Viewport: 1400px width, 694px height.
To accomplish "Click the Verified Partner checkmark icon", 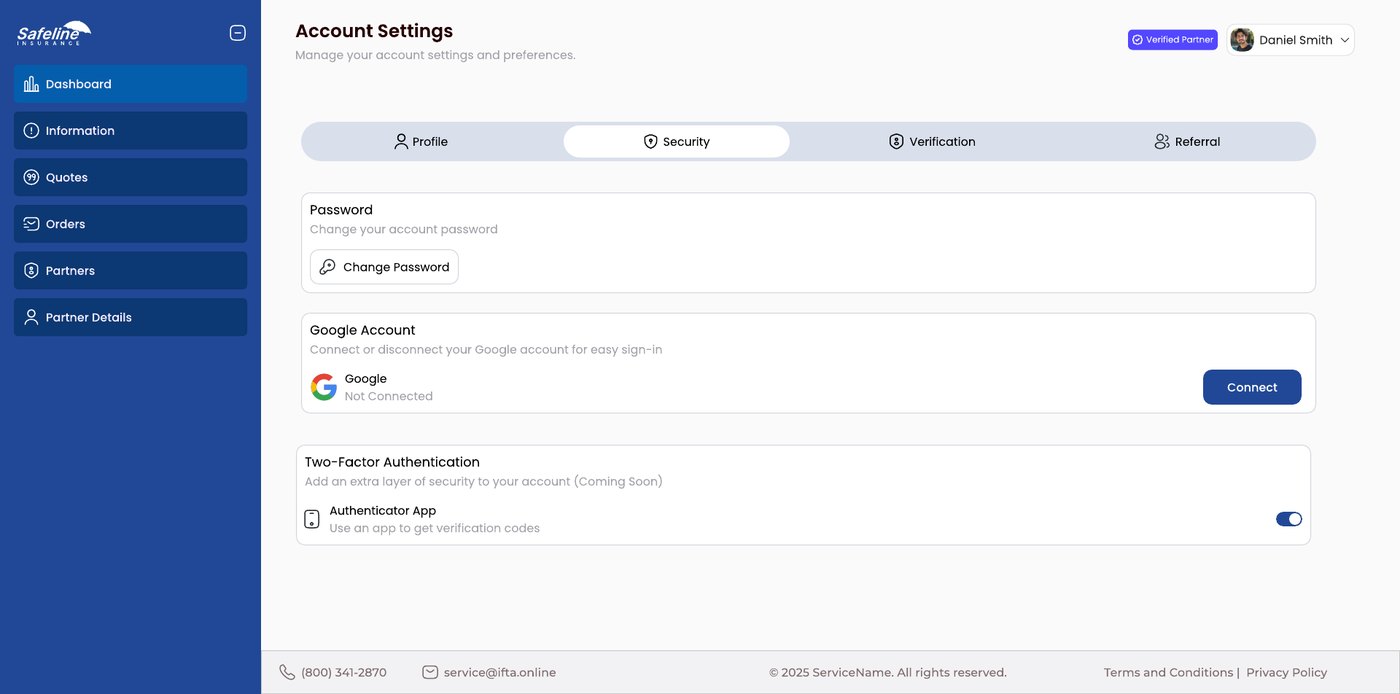I will [1137, 40].
